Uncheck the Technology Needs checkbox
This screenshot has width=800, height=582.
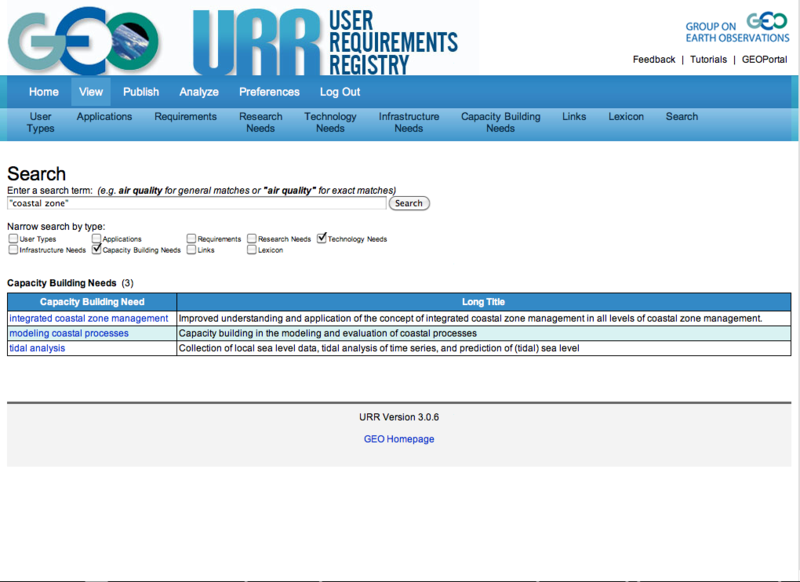pos(322,239)
